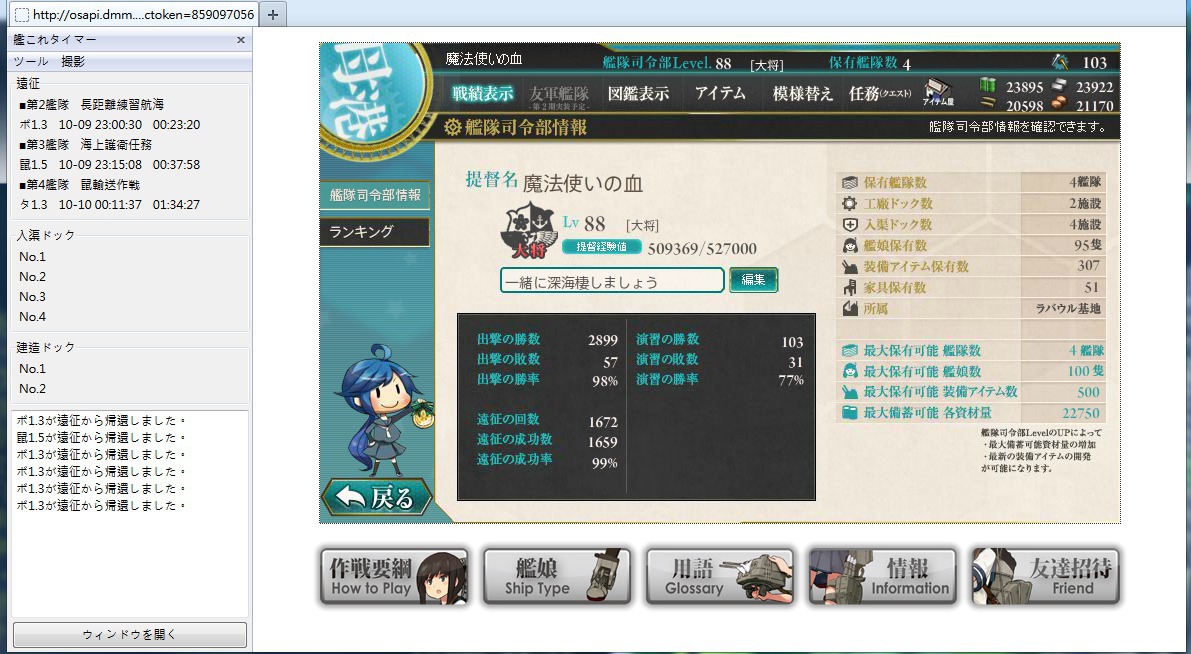Click the 戻る back arrow button

[378, 498]
